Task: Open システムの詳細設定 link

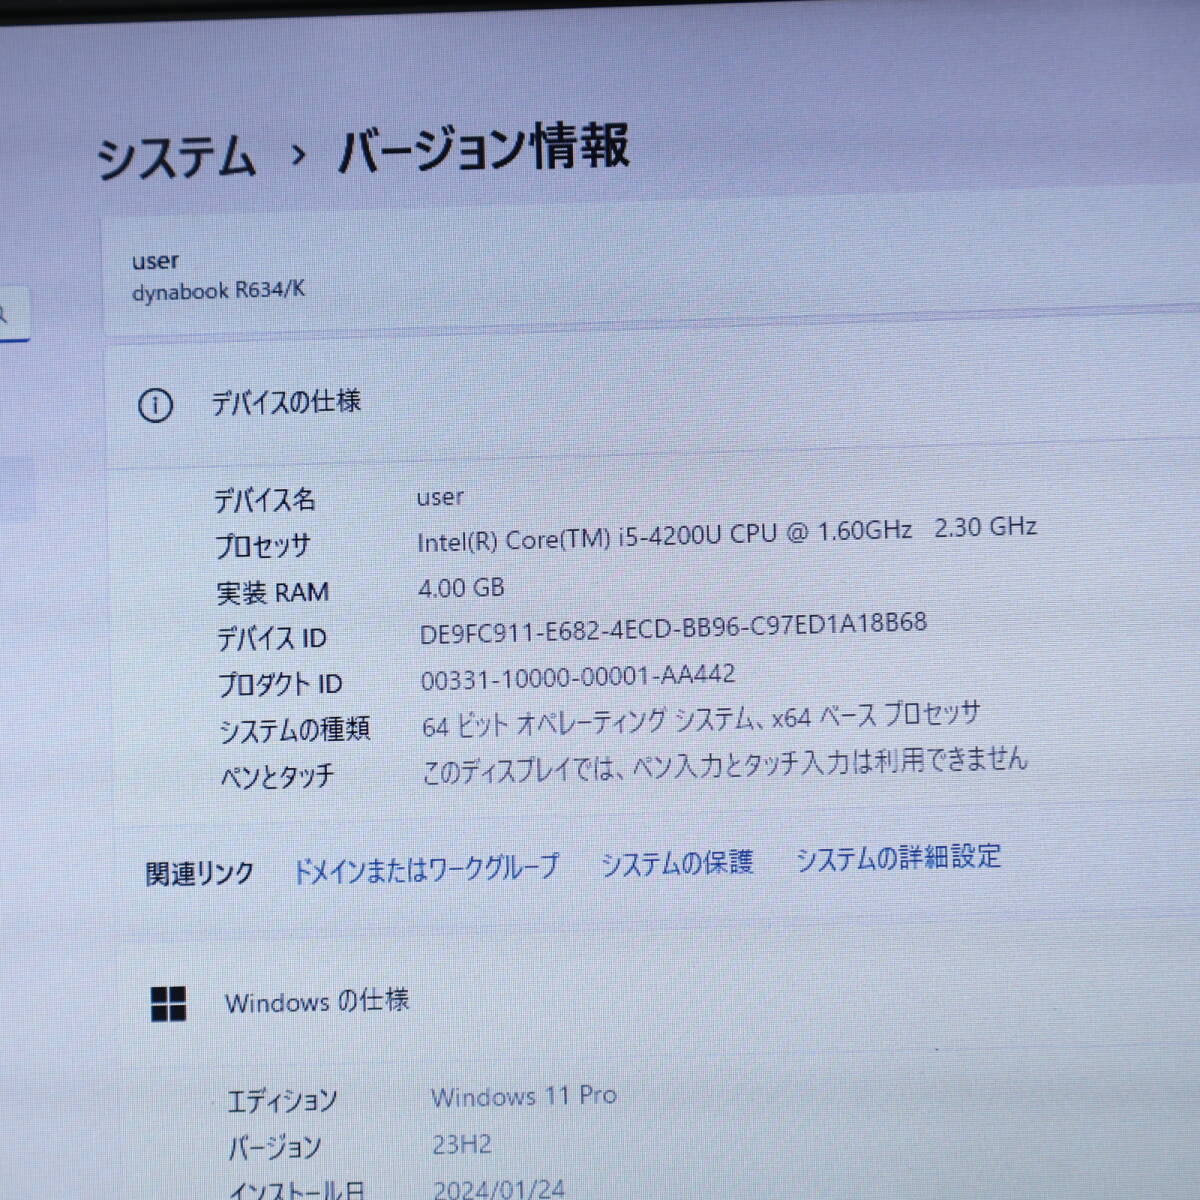Action: click(898, 858)
